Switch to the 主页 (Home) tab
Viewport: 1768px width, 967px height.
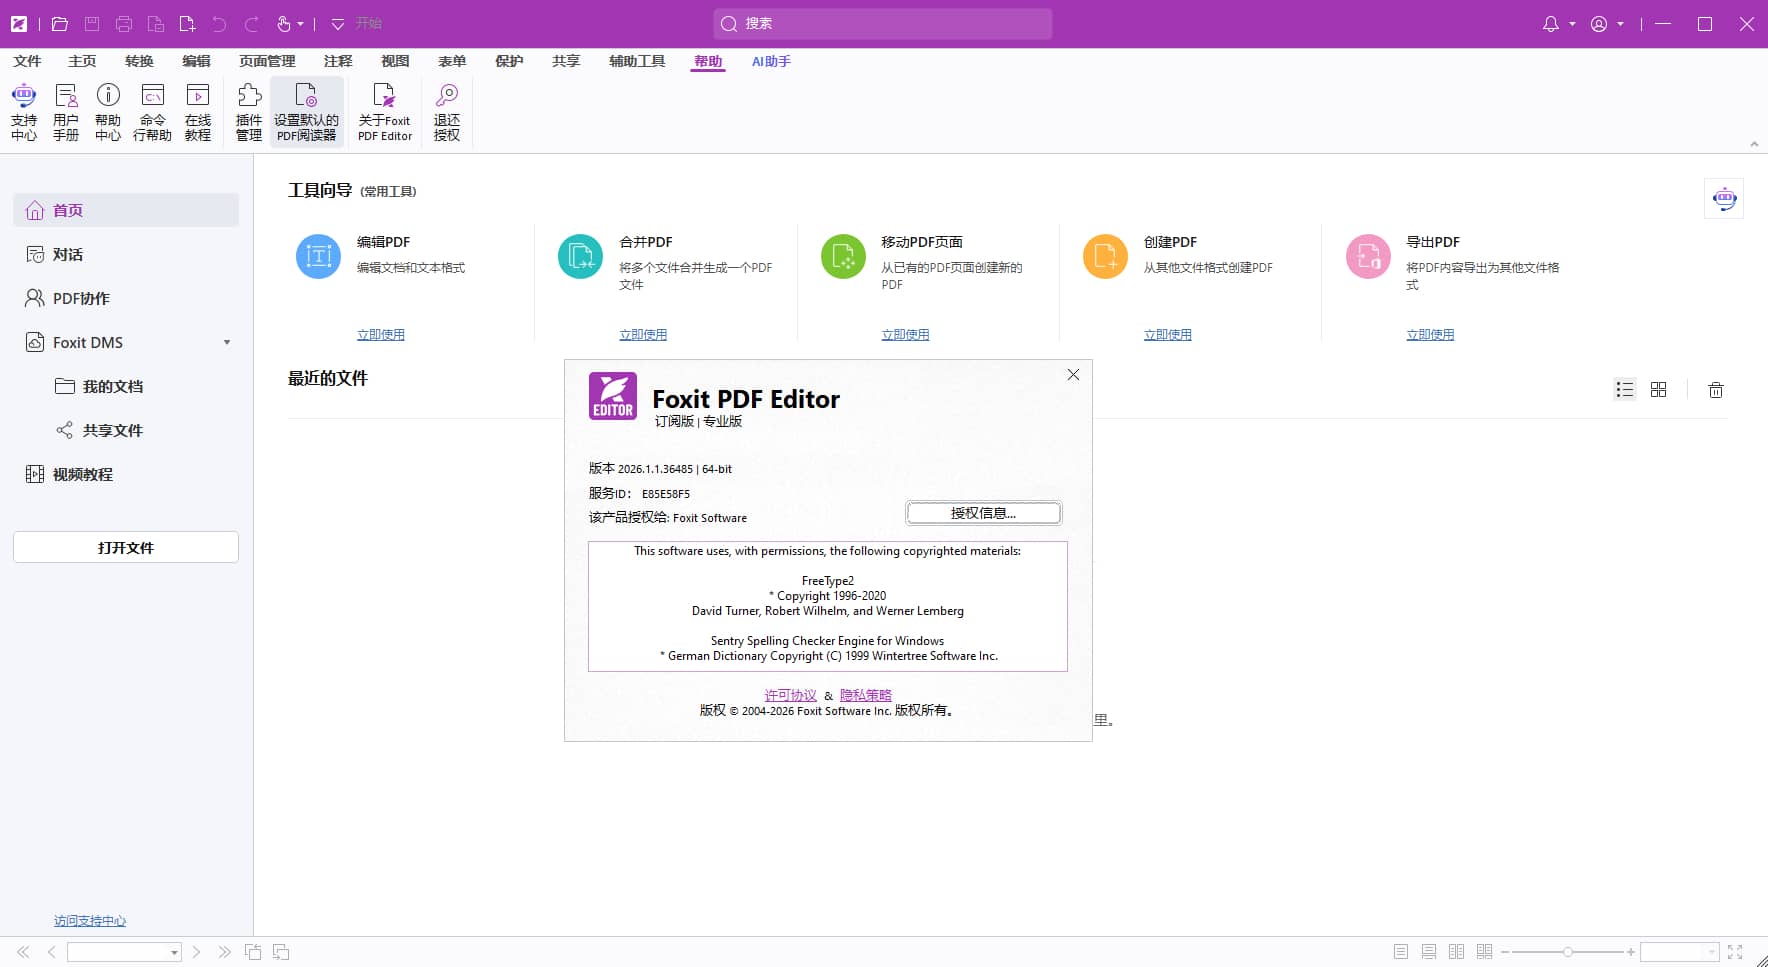[82, 61]
